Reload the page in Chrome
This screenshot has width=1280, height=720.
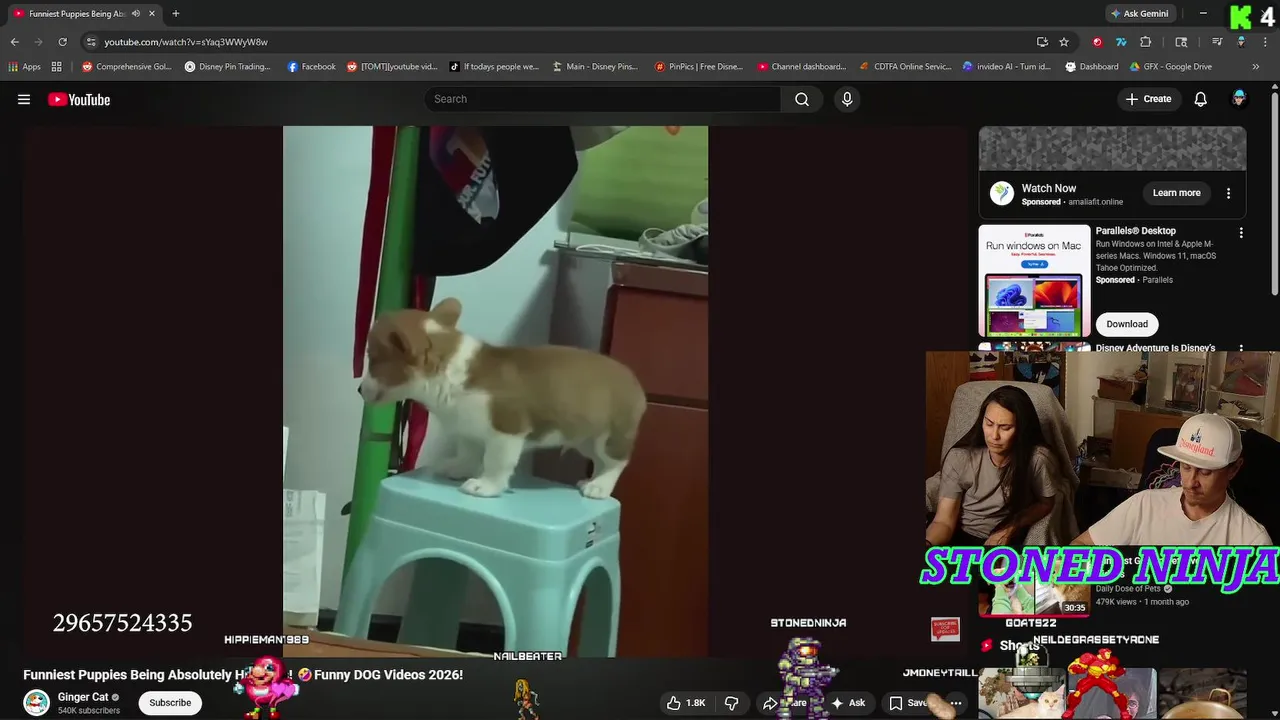pyautogui.click(x=62, y=42)
